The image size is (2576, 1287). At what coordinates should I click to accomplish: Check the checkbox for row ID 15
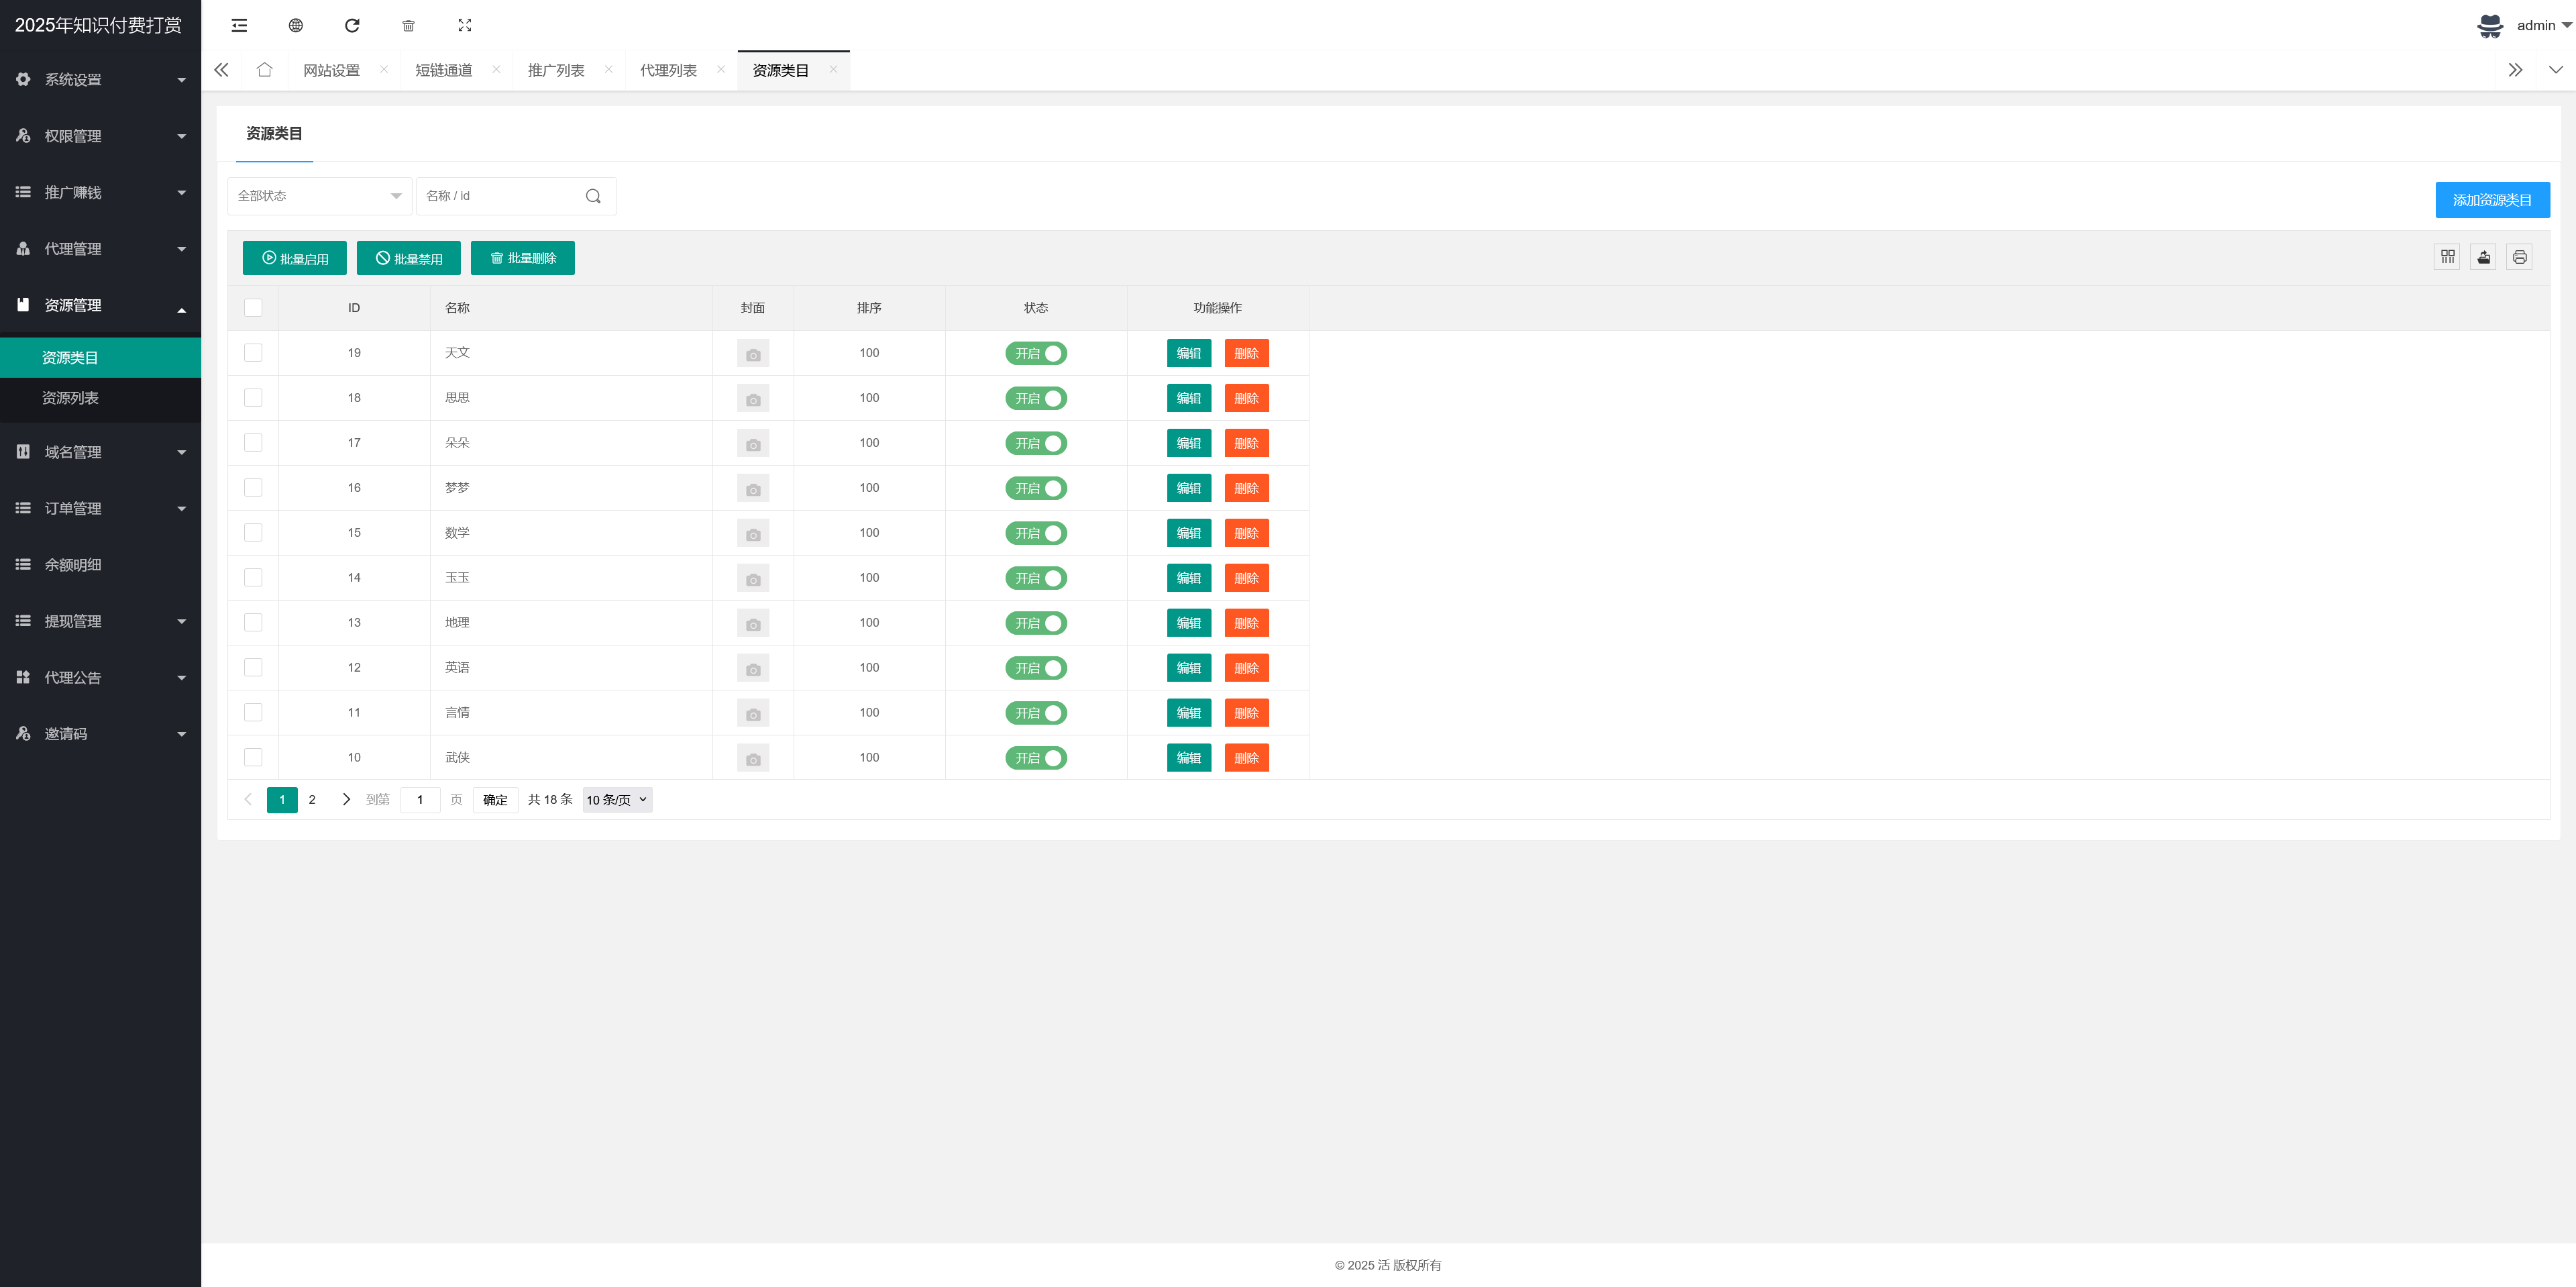[x=253, y=533]
